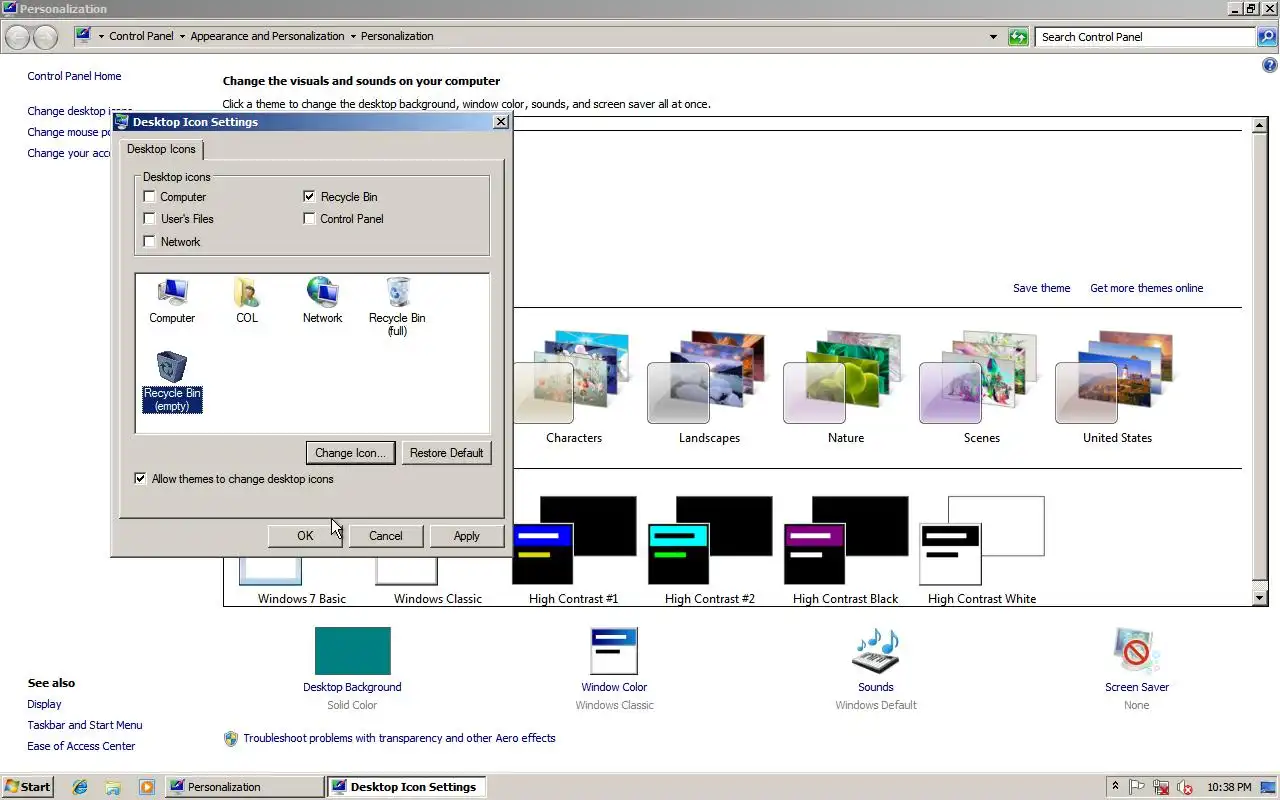
Task: Open the Display link under See also
Action: (44, 704)
